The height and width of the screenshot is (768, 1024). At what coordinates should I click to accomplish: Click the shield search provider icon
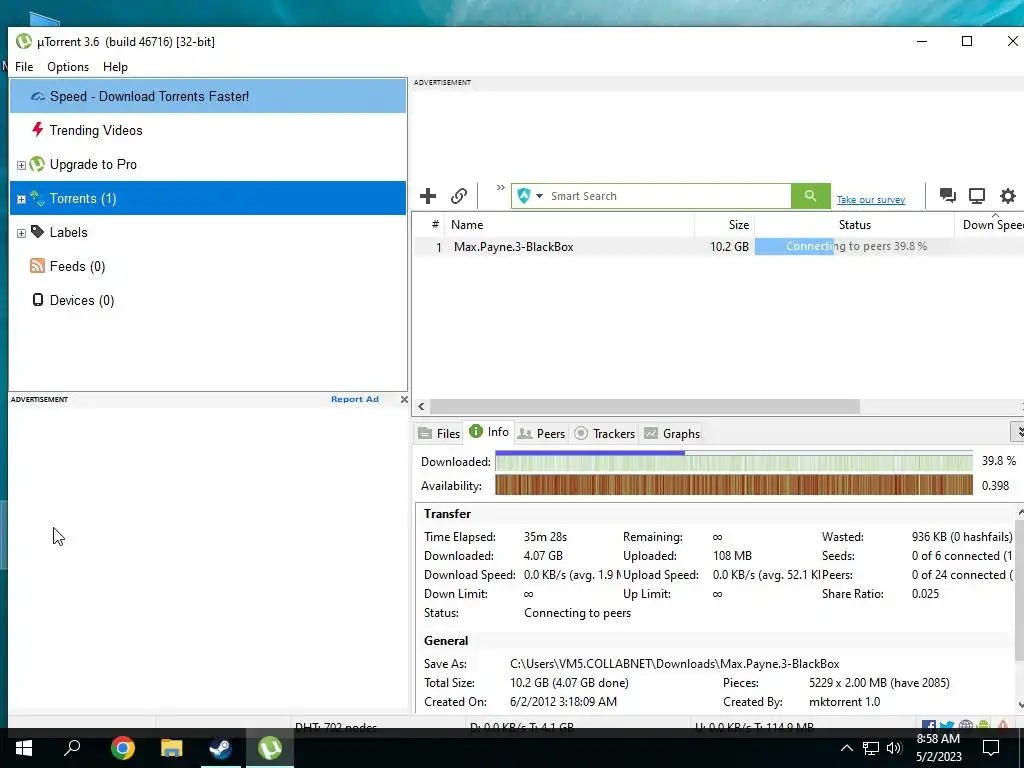(524, 196)
